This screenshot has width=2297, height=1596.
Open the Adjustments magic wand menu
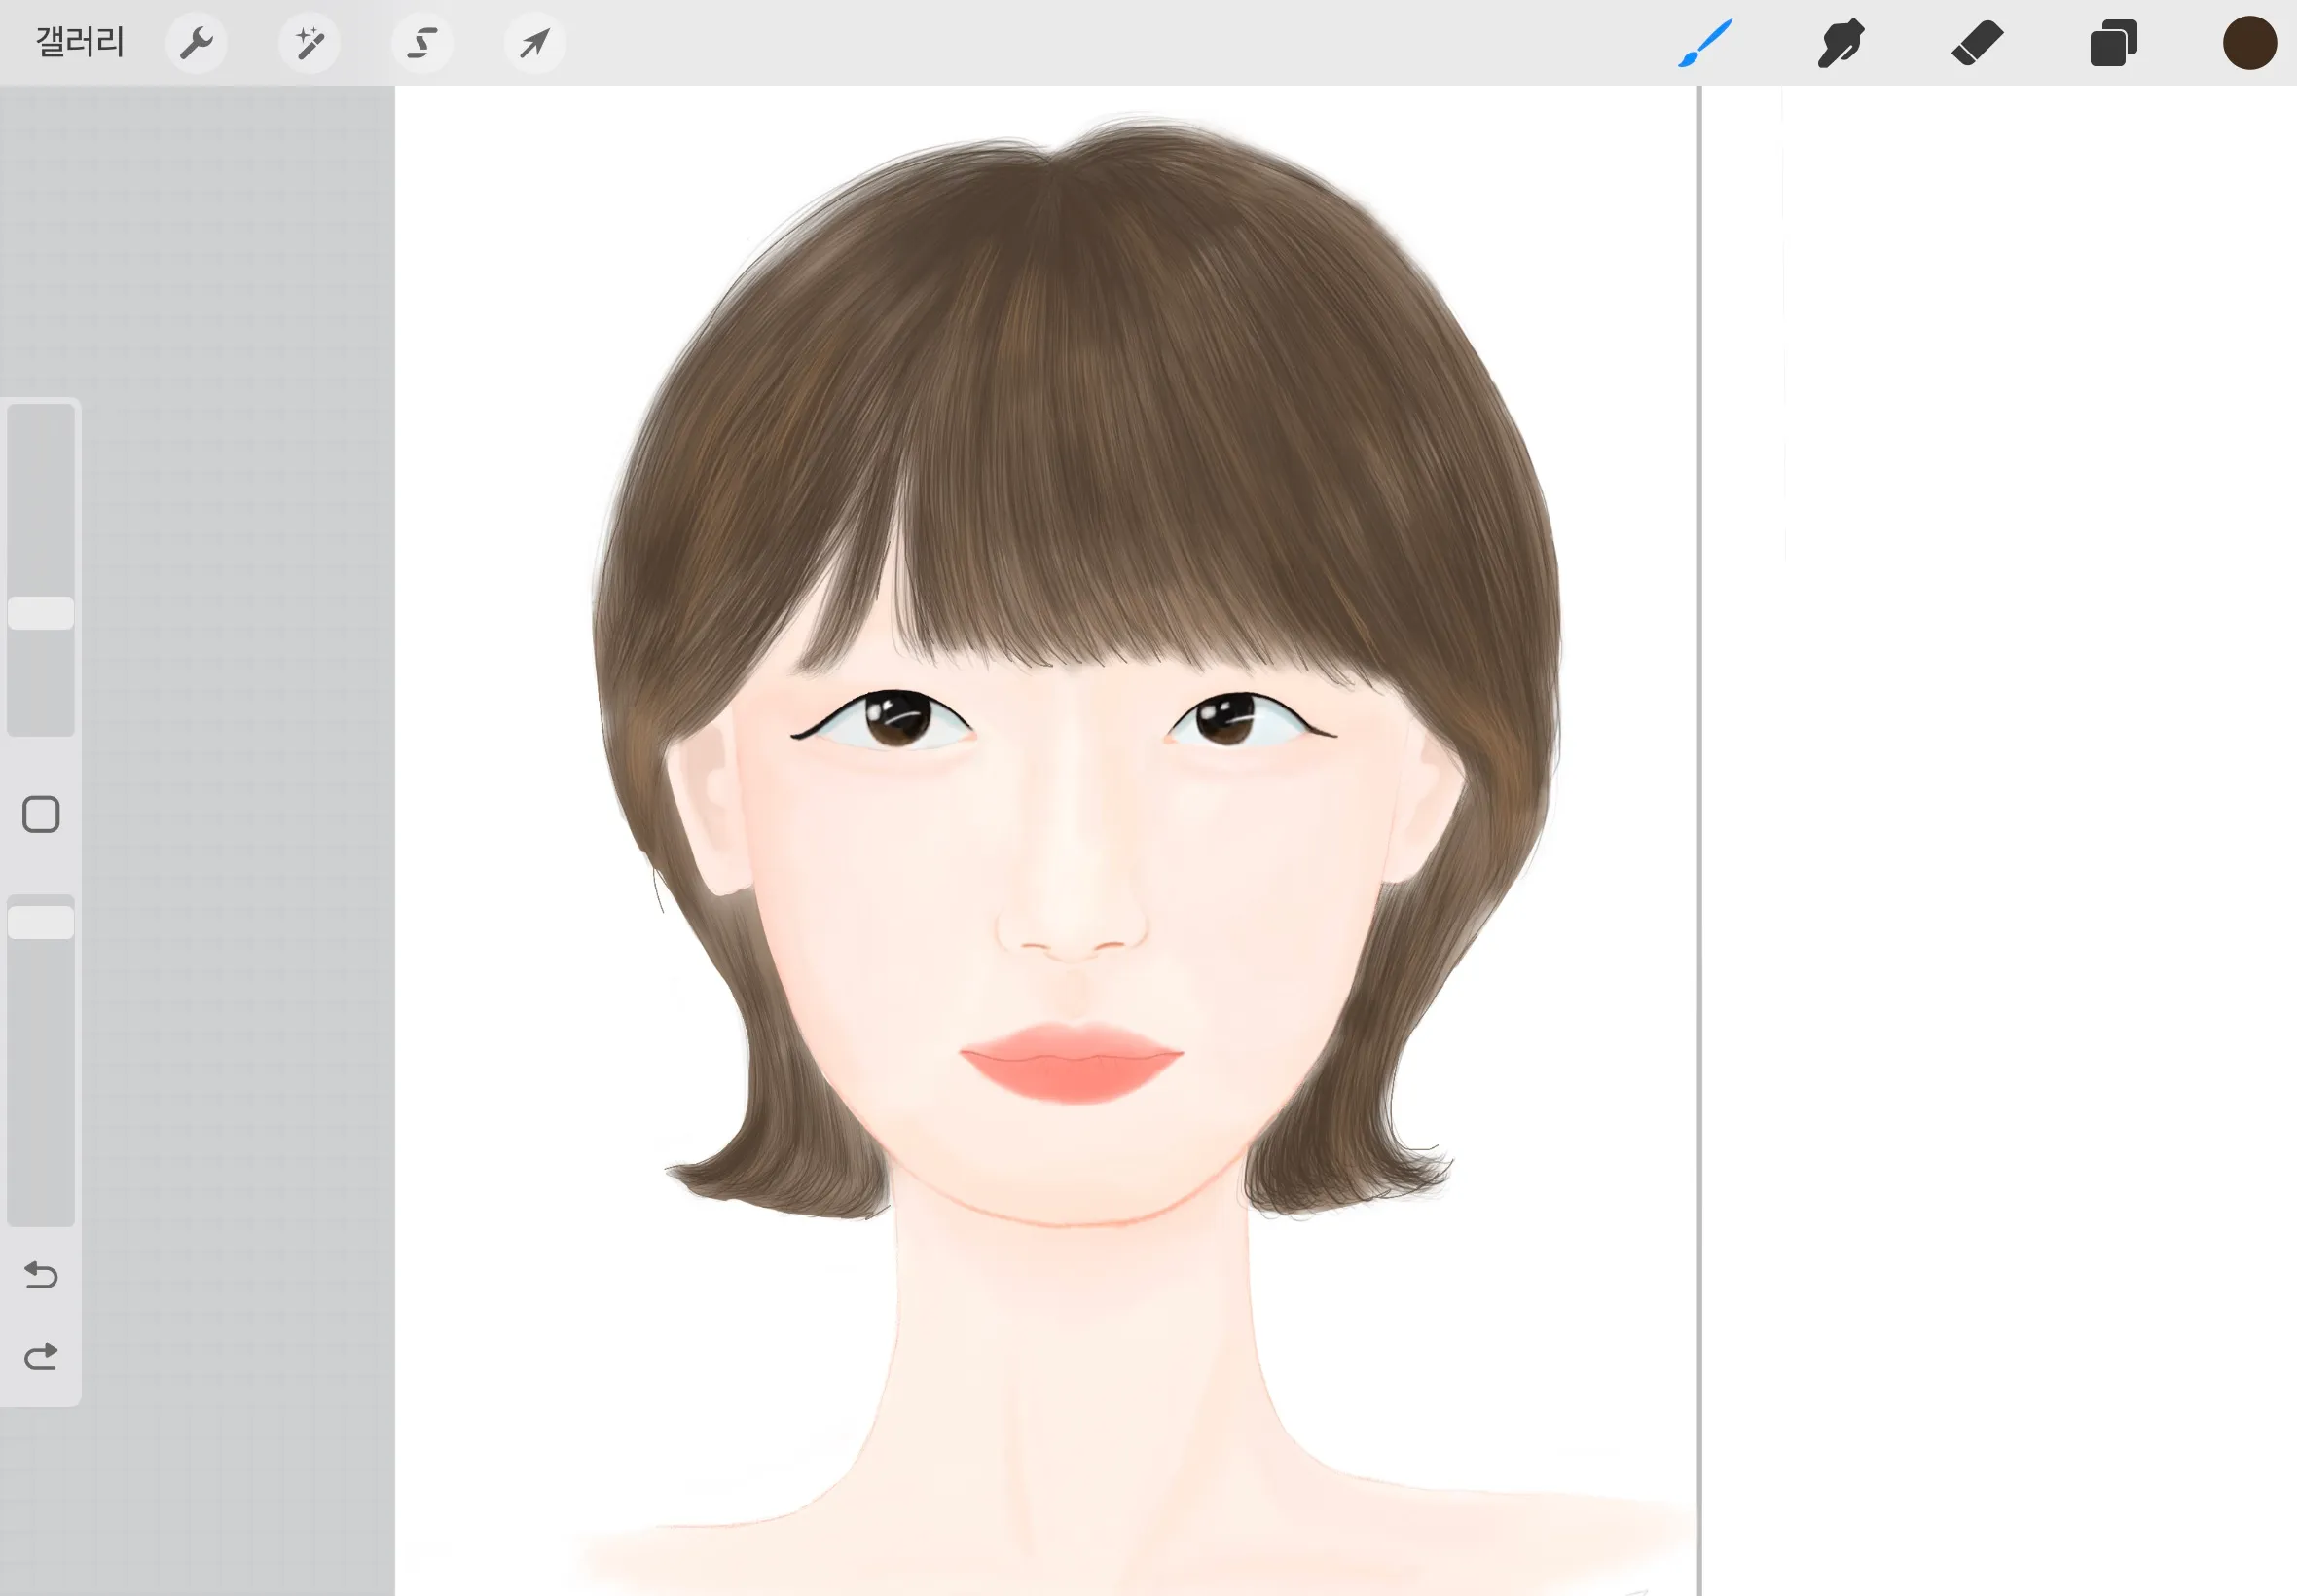pos(309,43)
